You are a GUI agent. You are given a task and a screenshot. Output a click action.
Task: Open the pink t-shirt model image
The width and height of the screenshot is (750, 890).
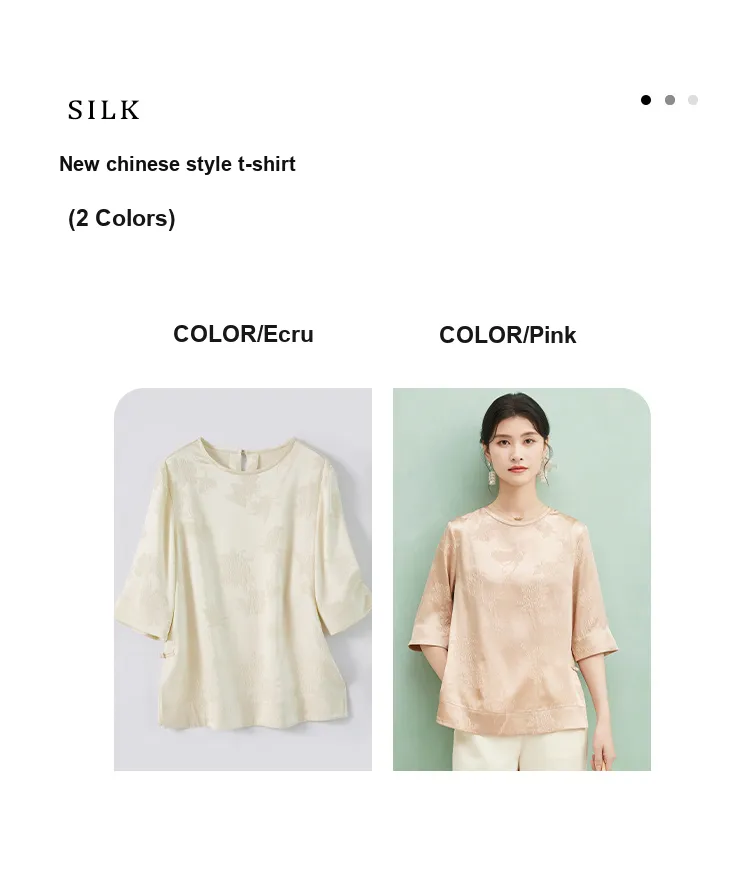[522, 580]
